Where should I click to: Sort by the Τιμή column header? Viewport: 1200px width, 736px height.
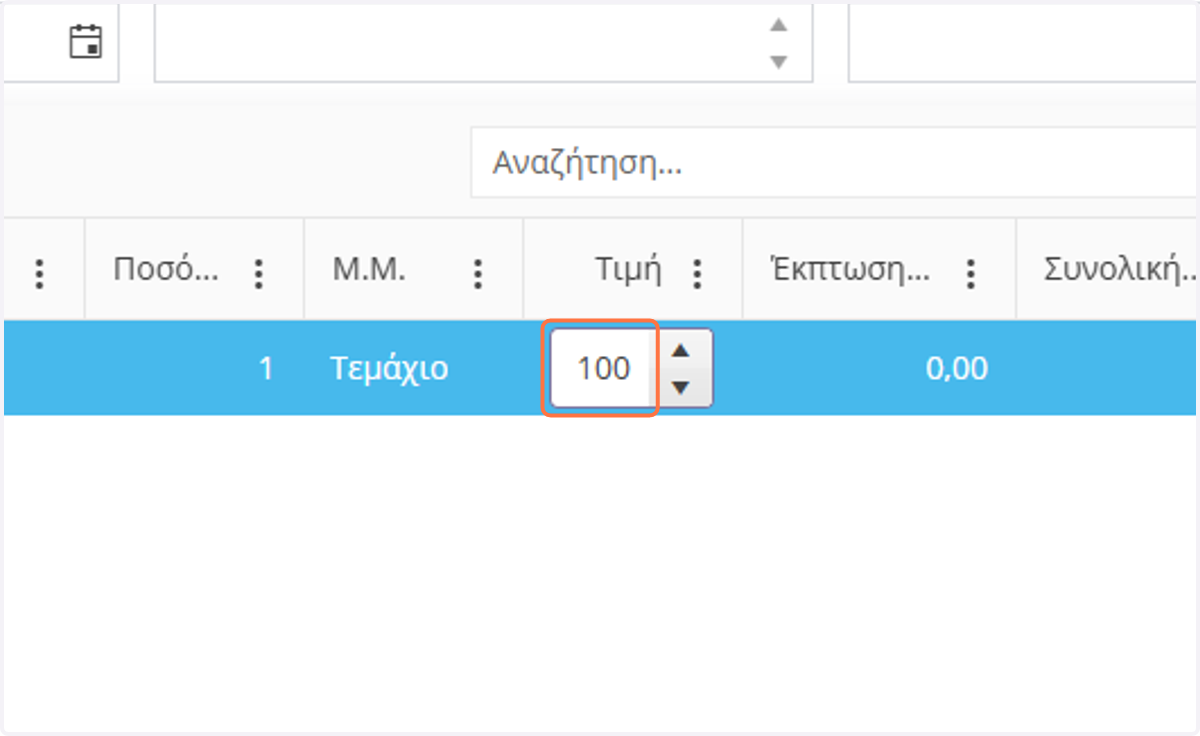tap(629, 271)
